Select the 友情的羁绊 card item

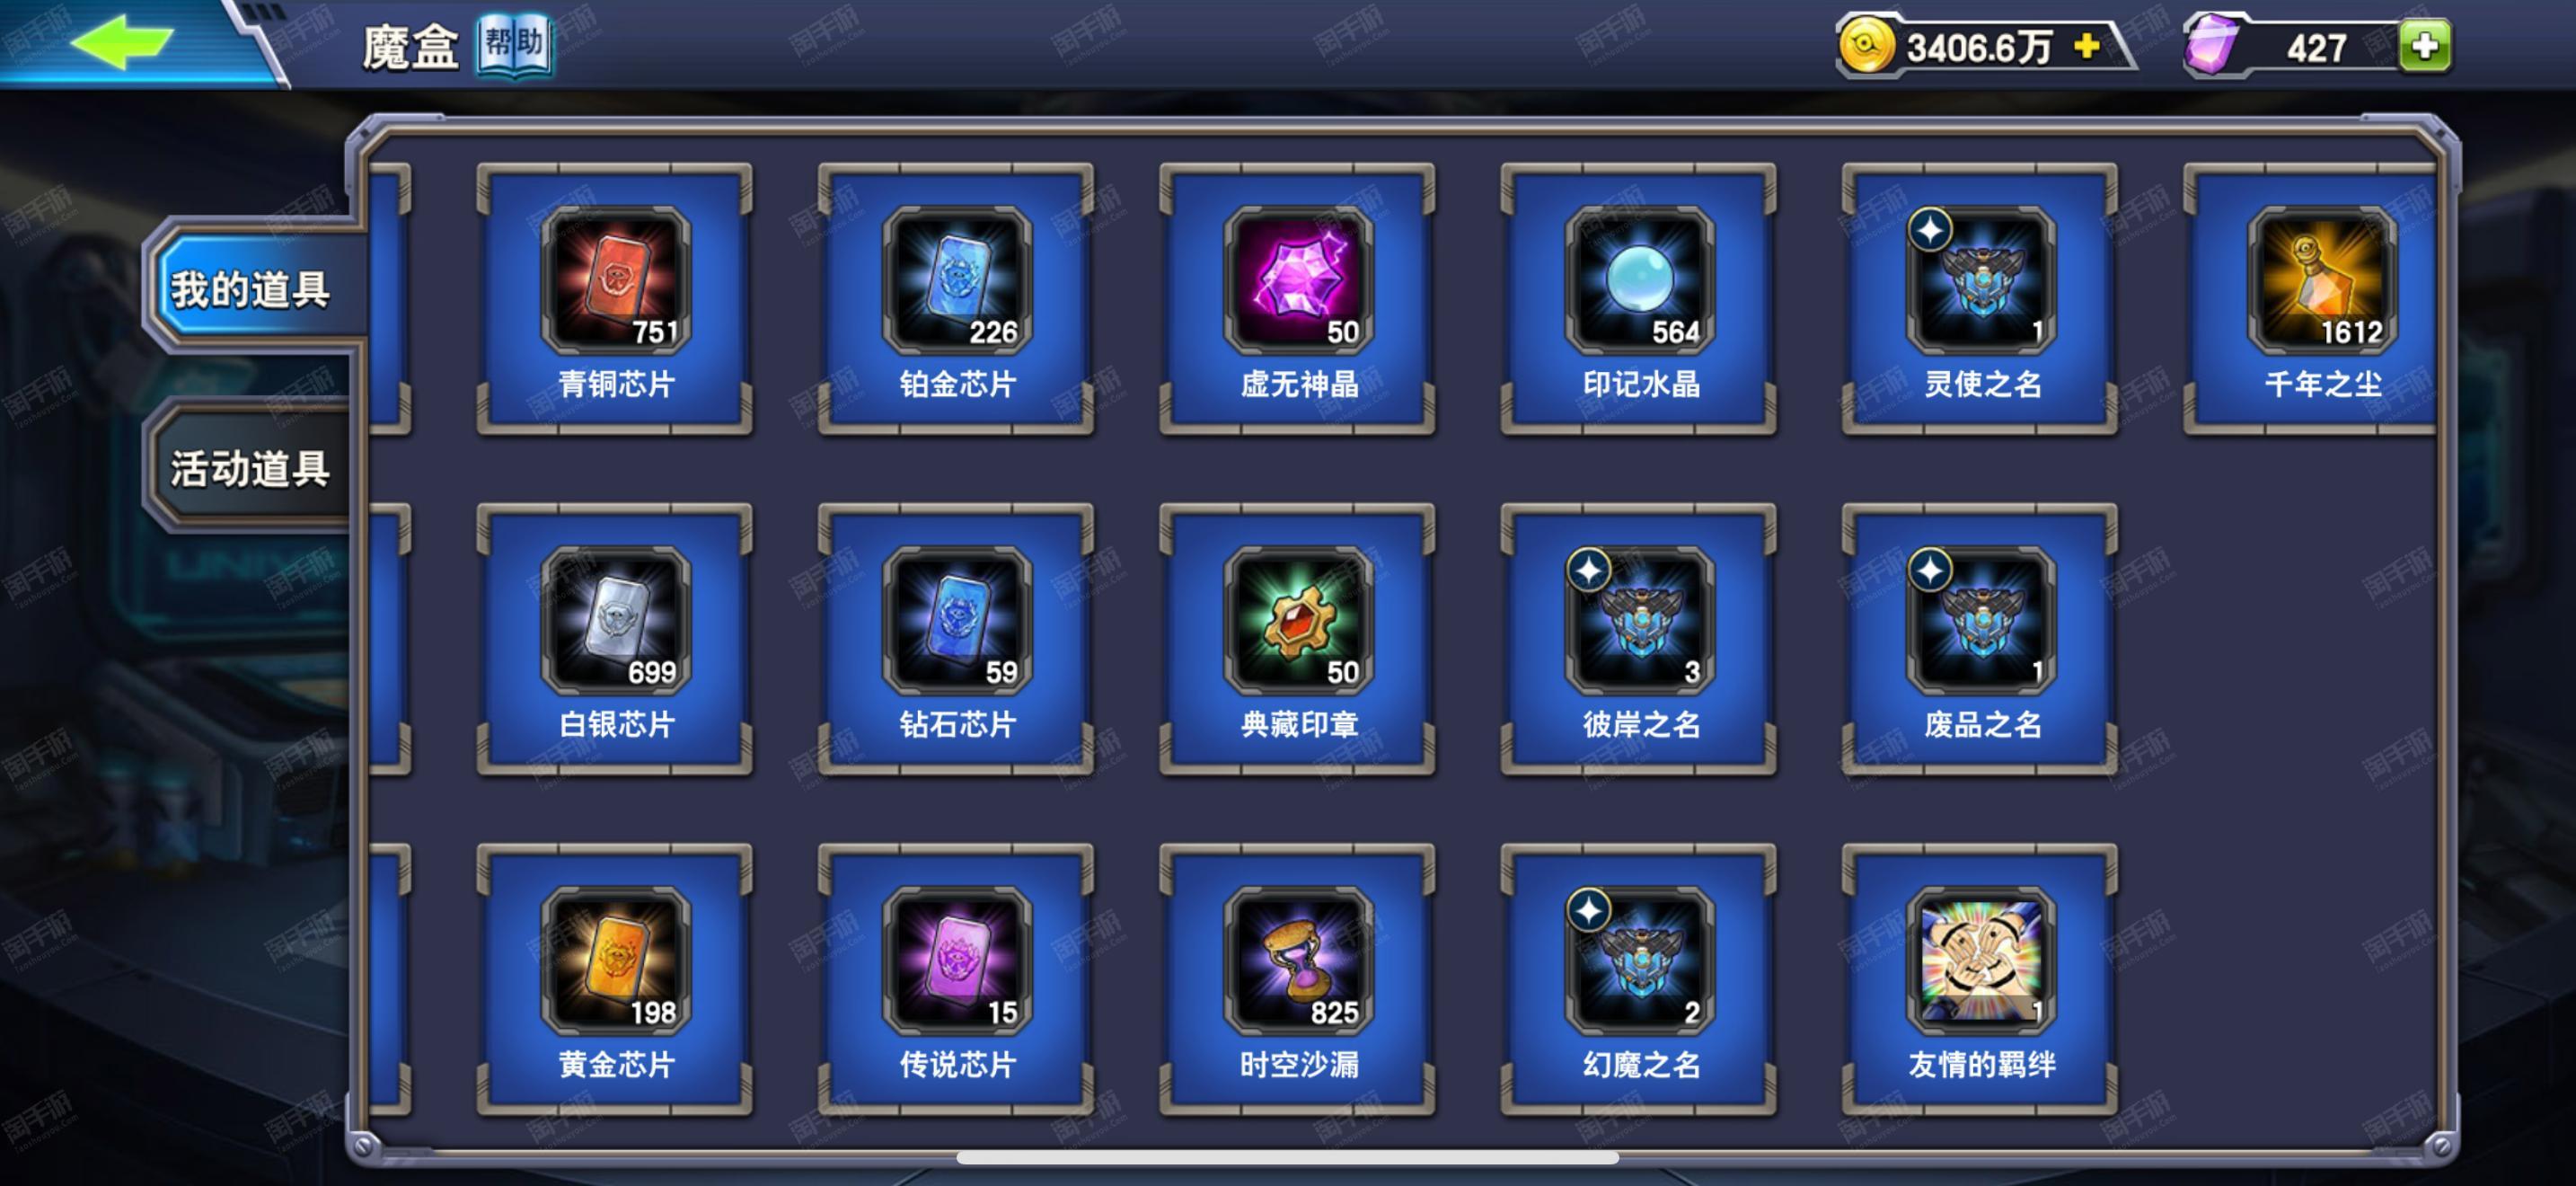1980,978
